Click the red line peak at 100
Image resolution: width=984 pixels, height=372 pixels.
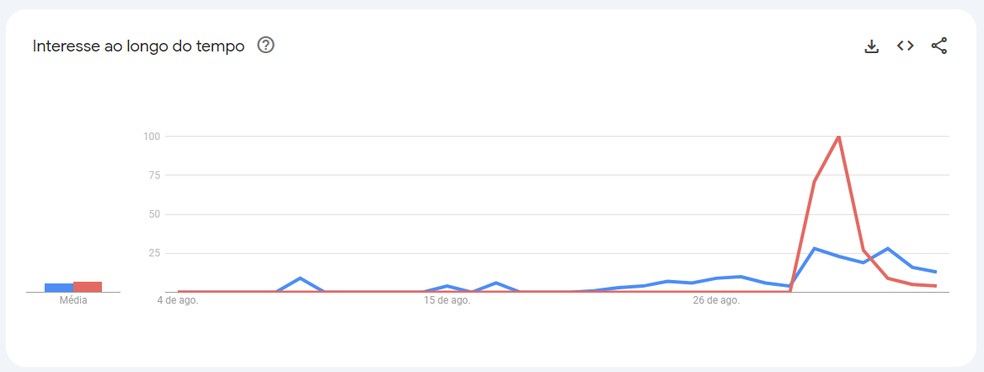pos(838,137)
